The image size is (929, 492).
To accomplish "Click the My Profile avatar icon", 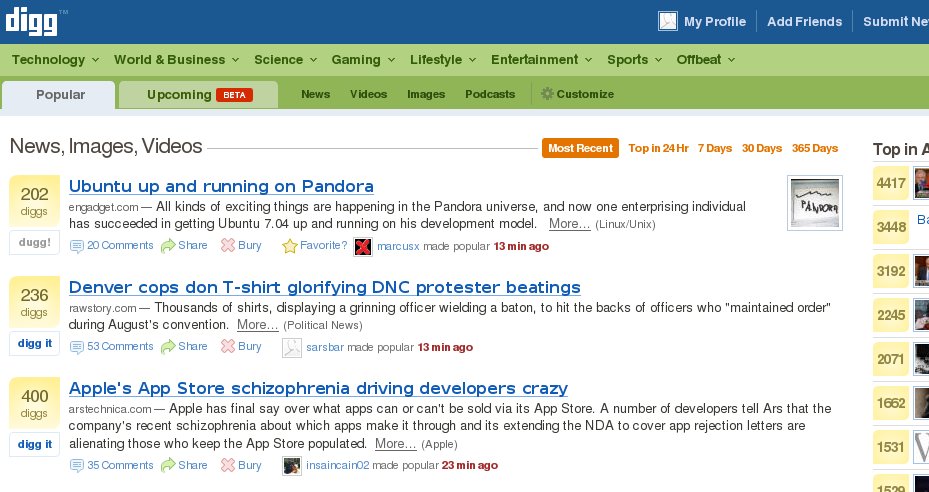I will [x=668, y=21].
